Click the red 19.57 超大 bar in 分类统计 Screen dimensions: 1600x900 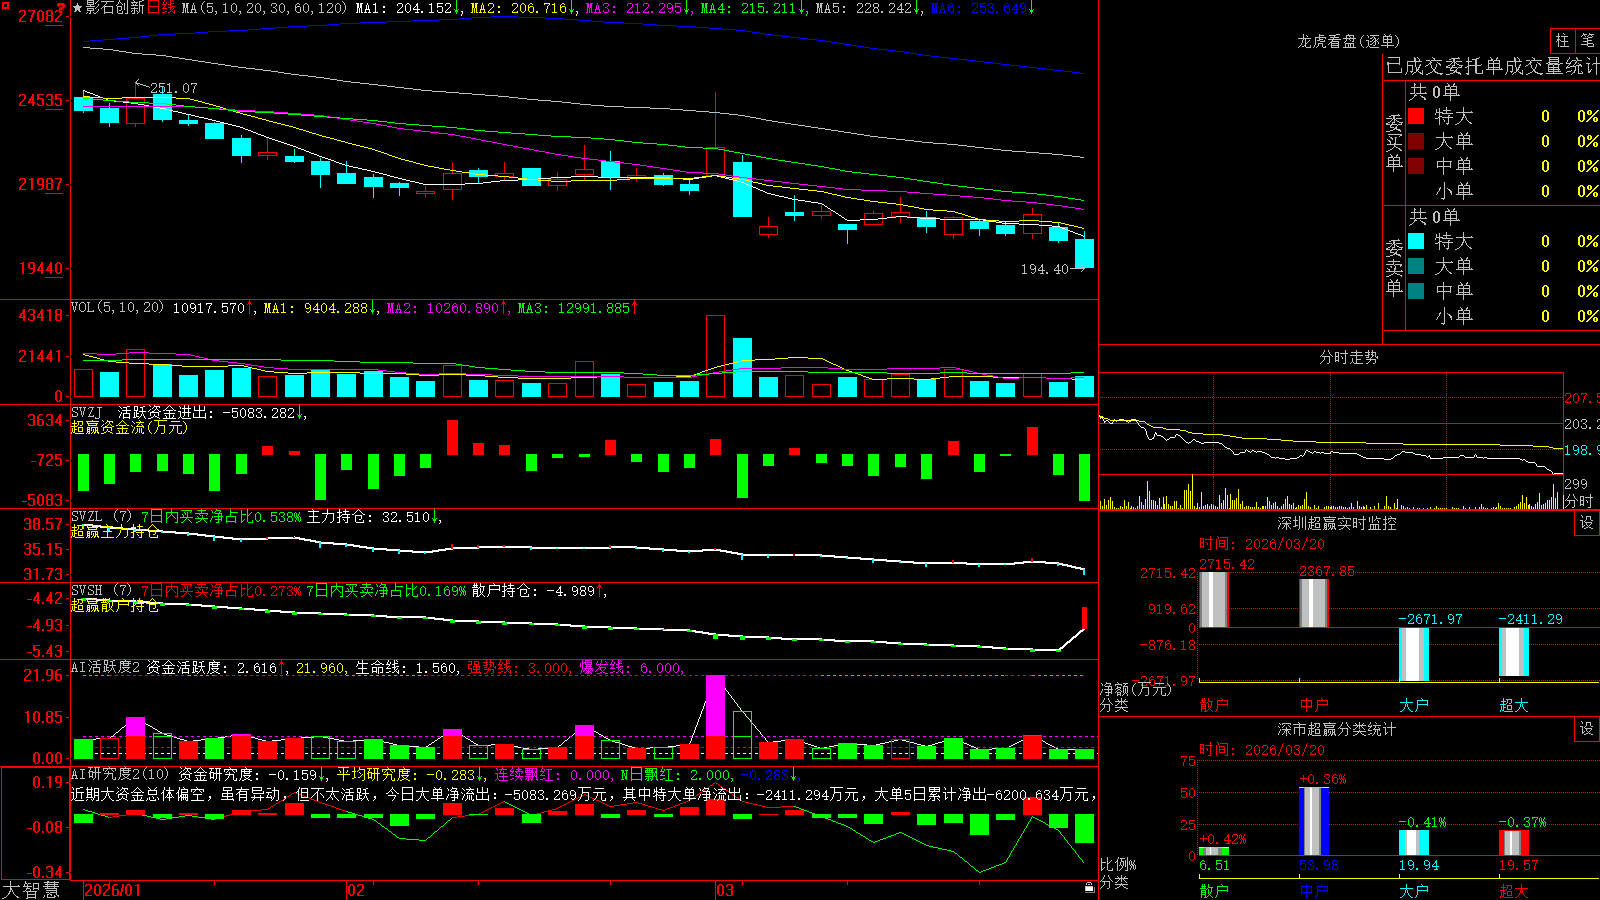coord(1514,843)
